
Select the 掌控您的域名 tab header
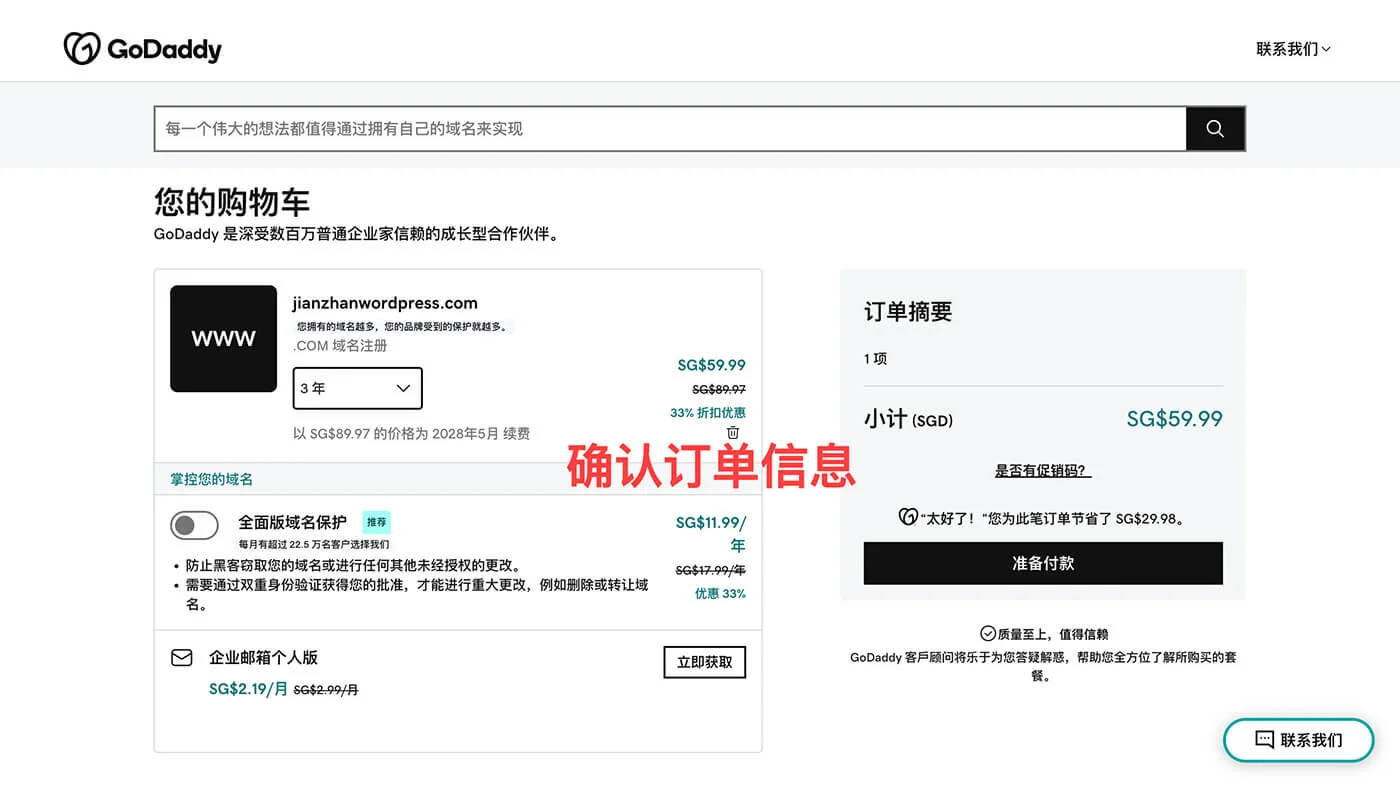click(210, 479)
